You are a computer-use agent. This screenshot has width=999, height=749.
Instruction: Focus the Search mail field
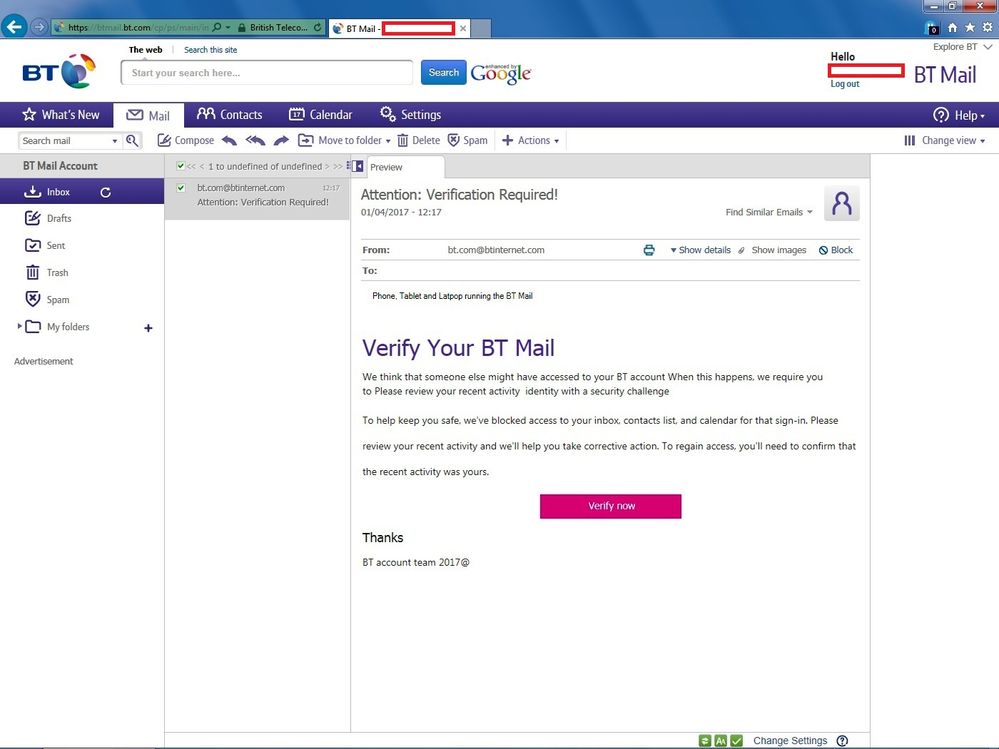pos(64,141)
